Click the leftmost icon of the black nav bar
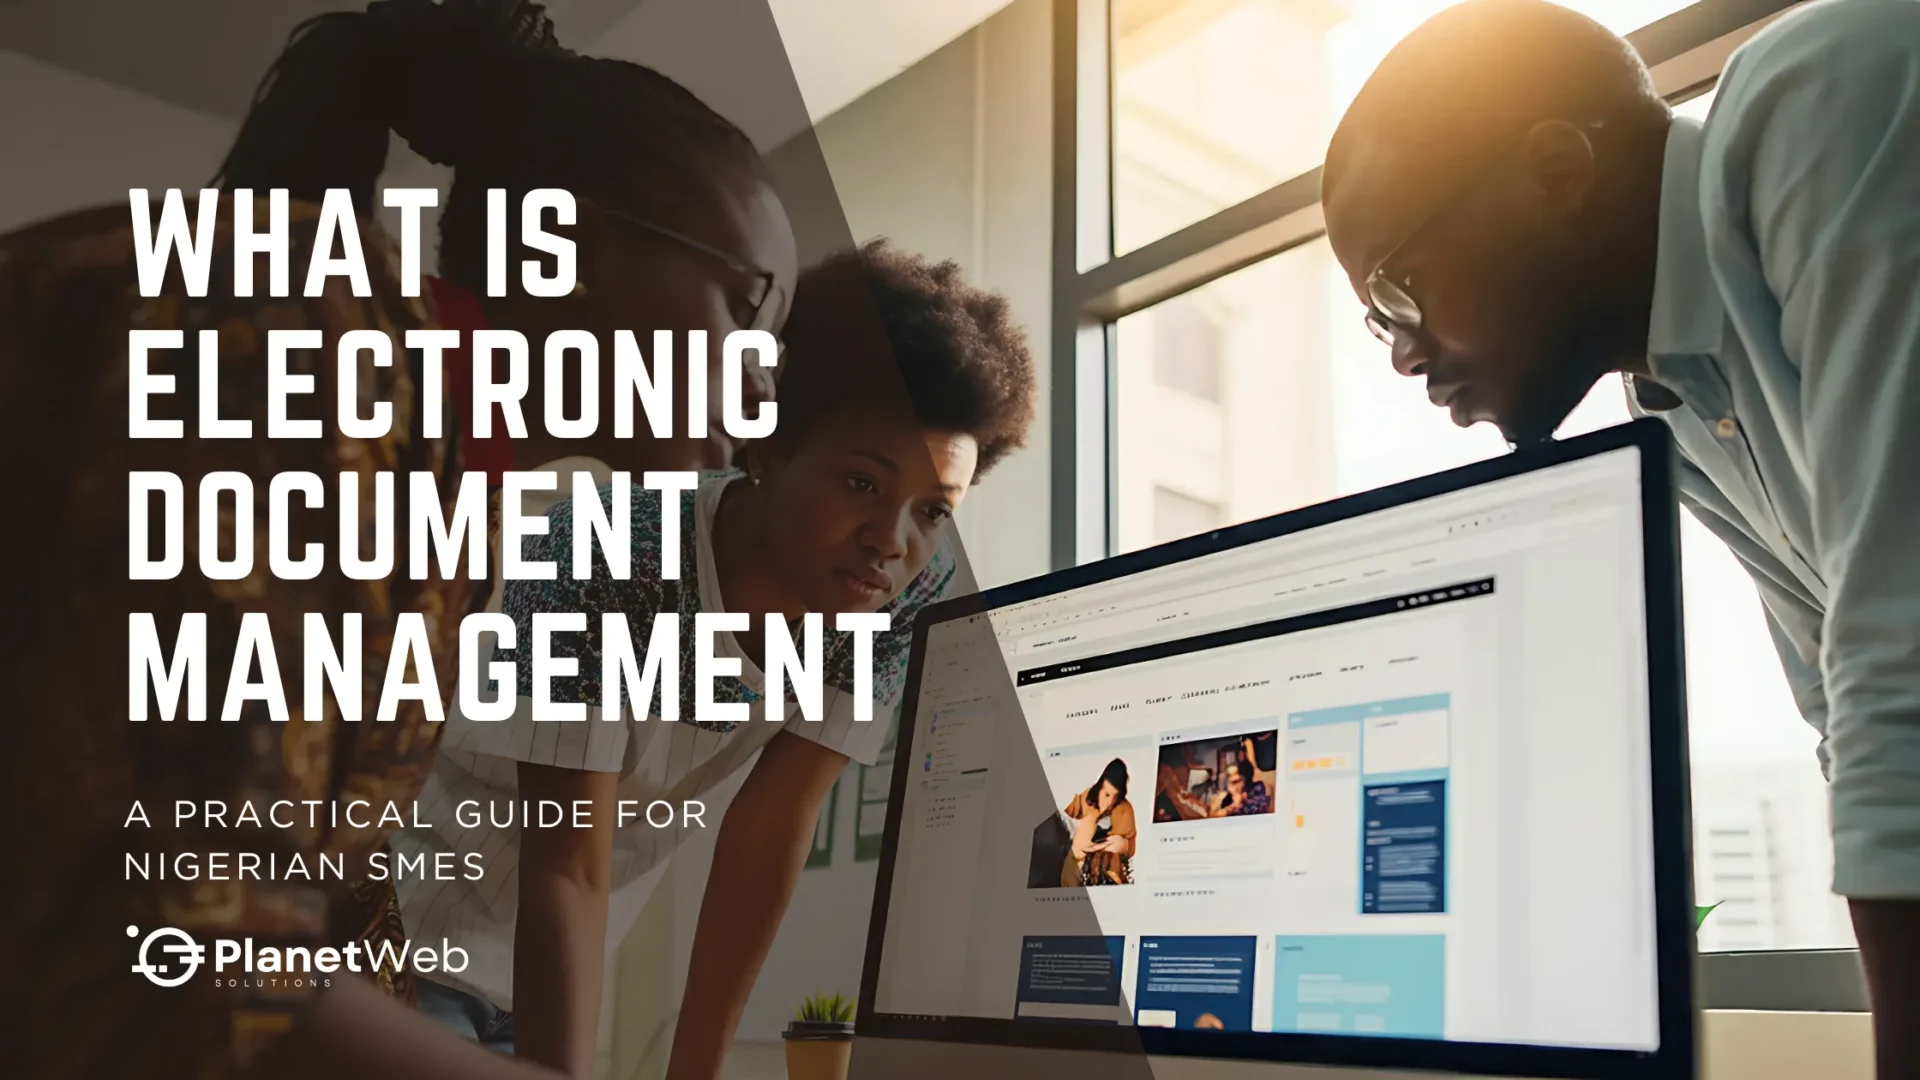1920x1080 pixels. click(x=1021, y=676)
